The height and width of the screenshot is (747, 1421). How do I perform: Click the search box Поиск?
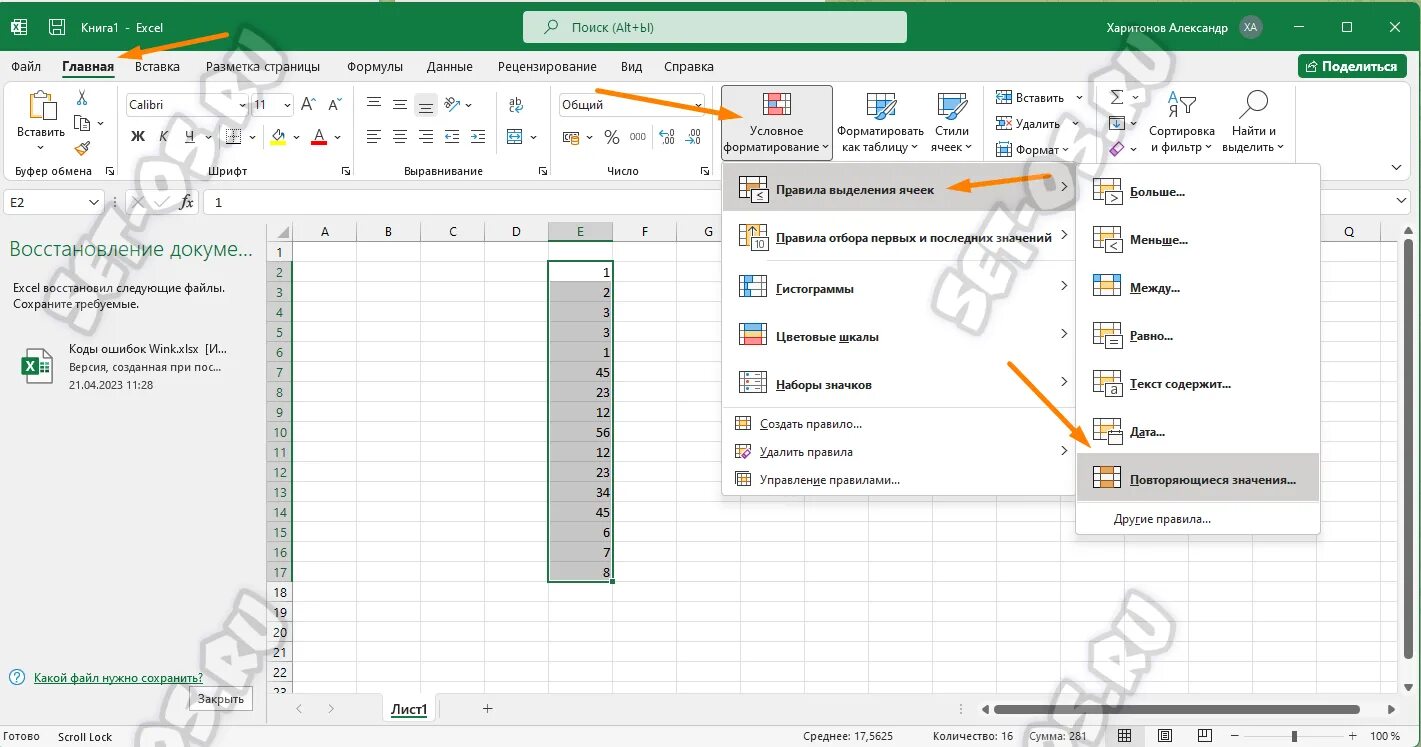coord(715,27)
